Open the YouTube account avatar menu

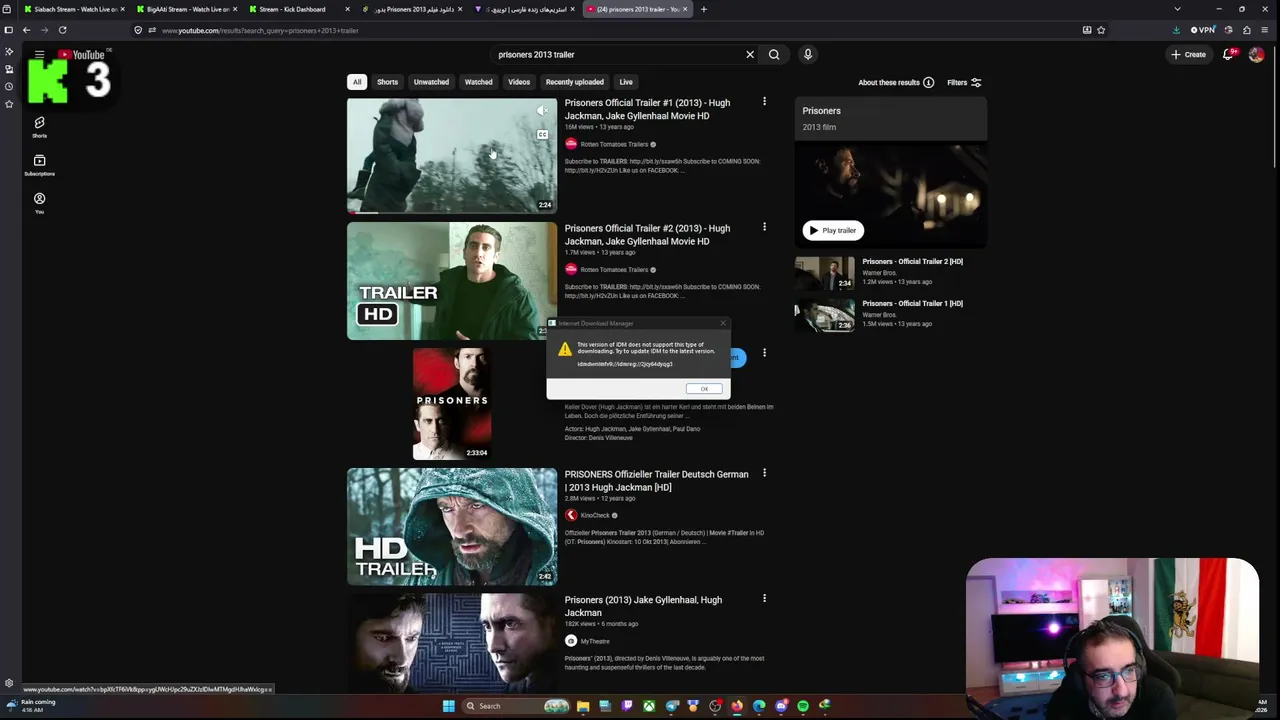[x=1256, y=55]
